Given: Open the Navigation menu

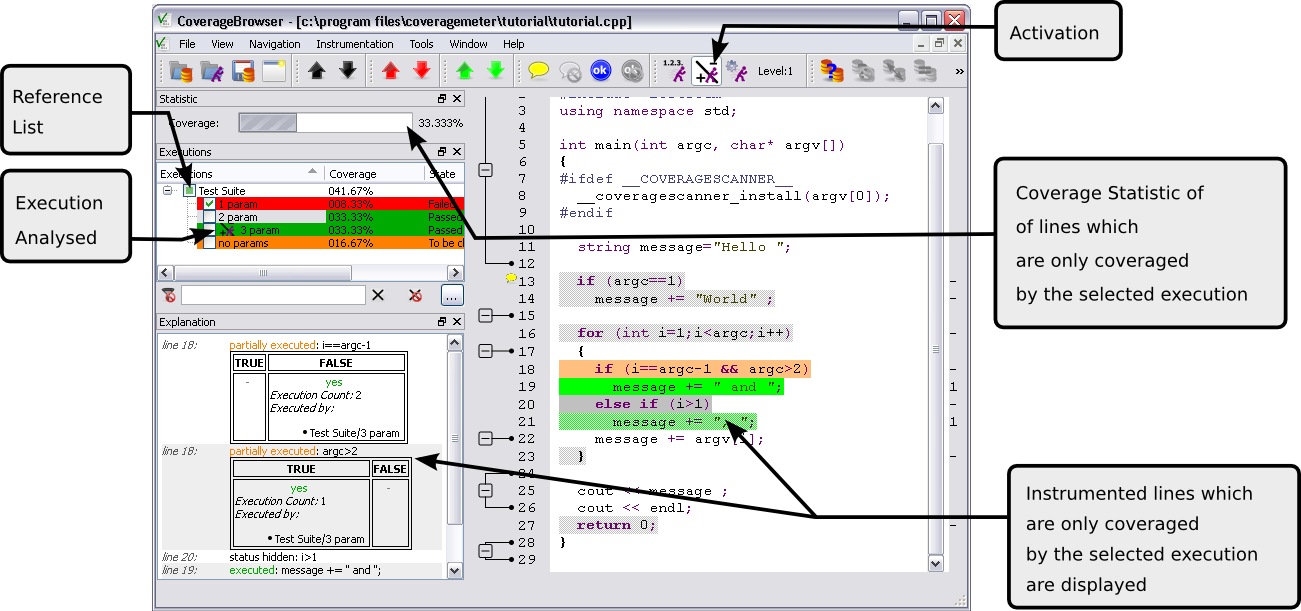Looking at the screenshot, I should pos(274,44).
